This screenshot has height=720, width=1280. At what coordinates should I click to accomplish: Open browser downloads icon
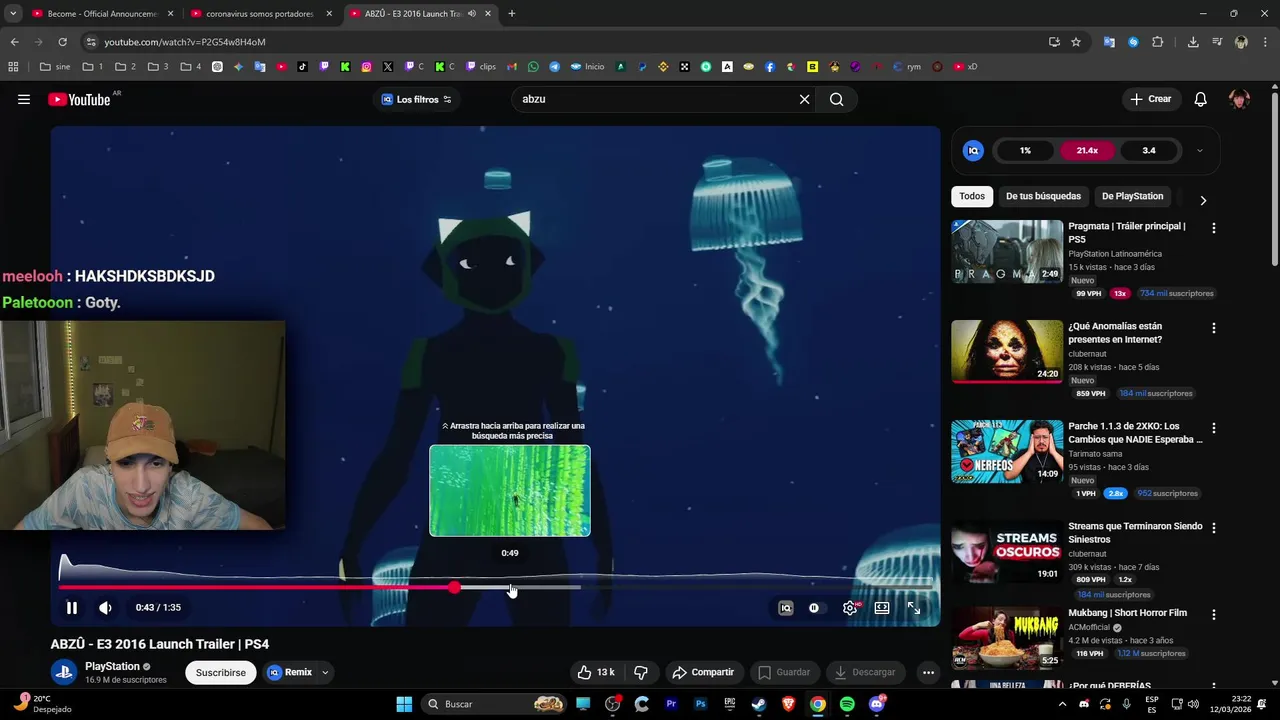(x=1193, y=42)
